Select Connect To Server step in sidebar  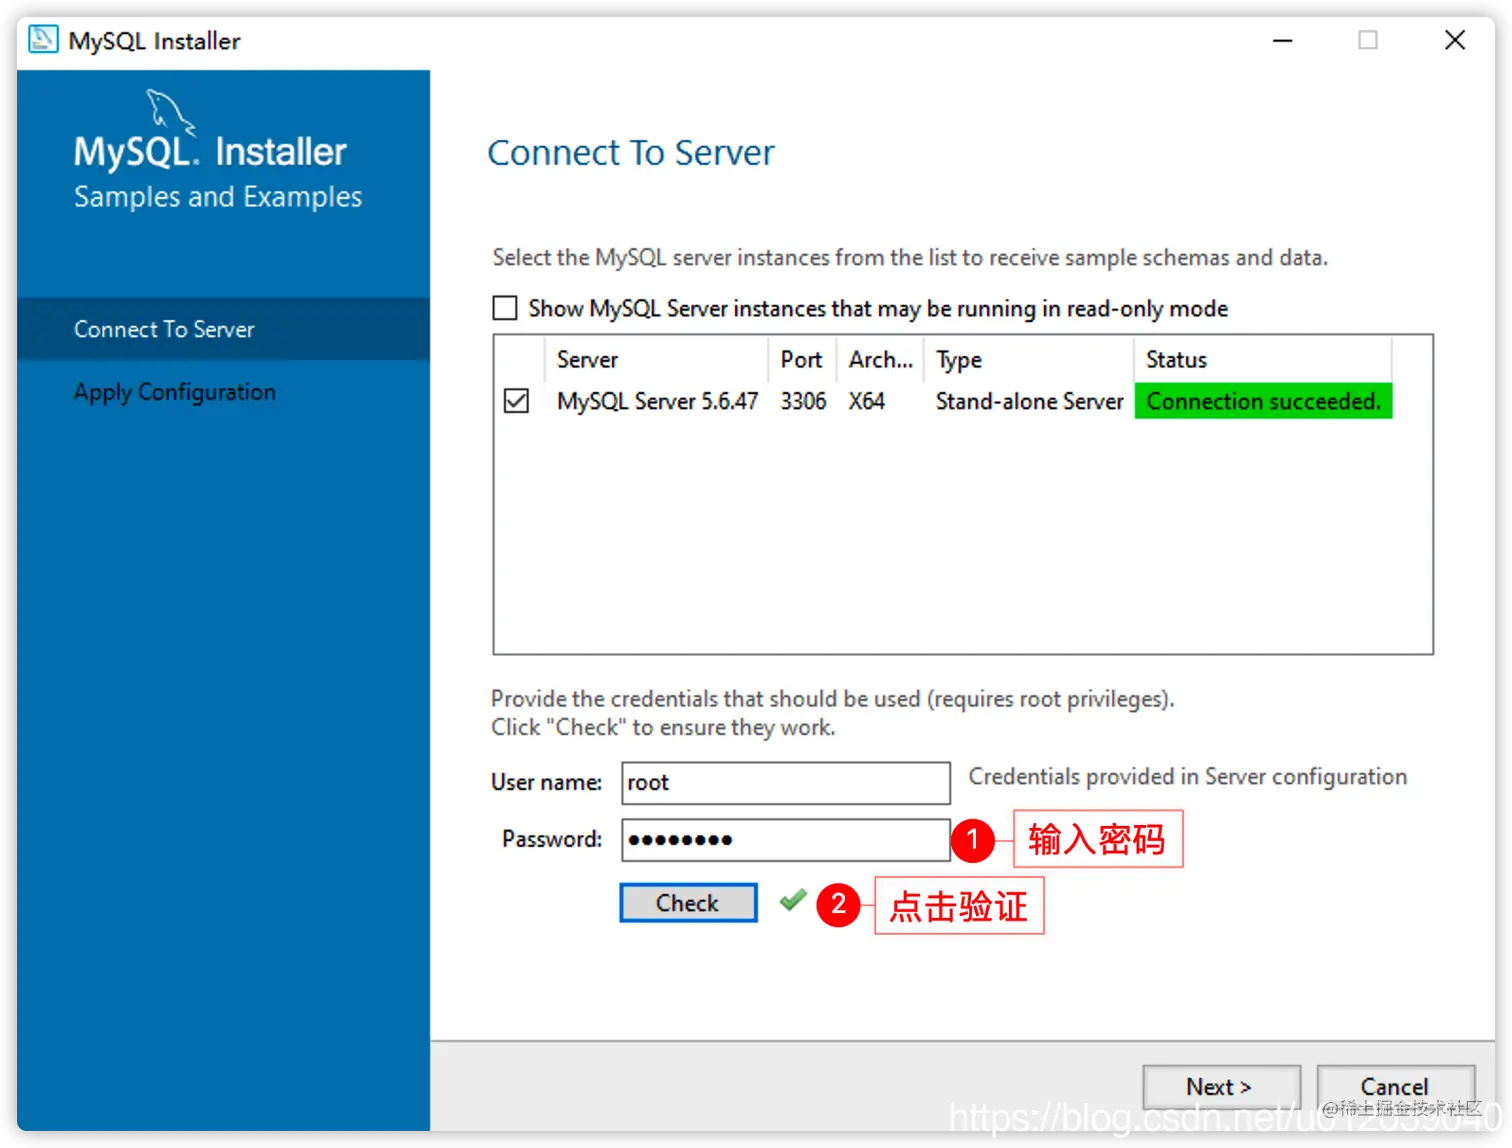pos(224,329)
